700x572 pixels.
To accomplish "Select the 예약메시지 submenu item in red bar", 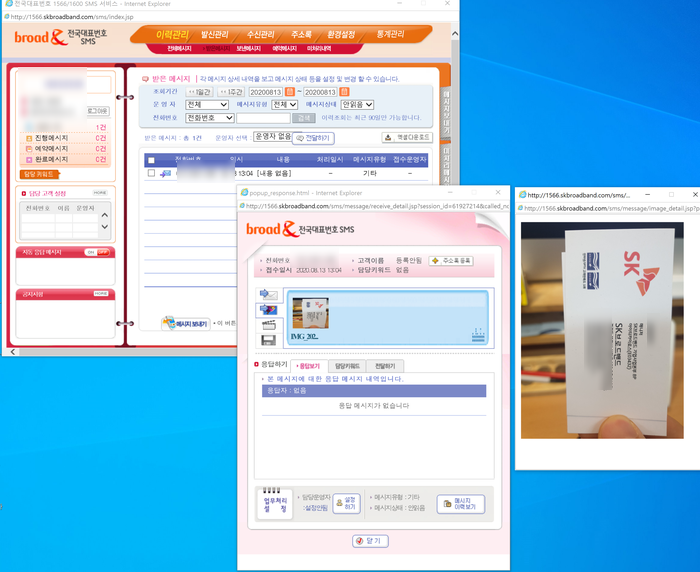I will tap(284, 48).
